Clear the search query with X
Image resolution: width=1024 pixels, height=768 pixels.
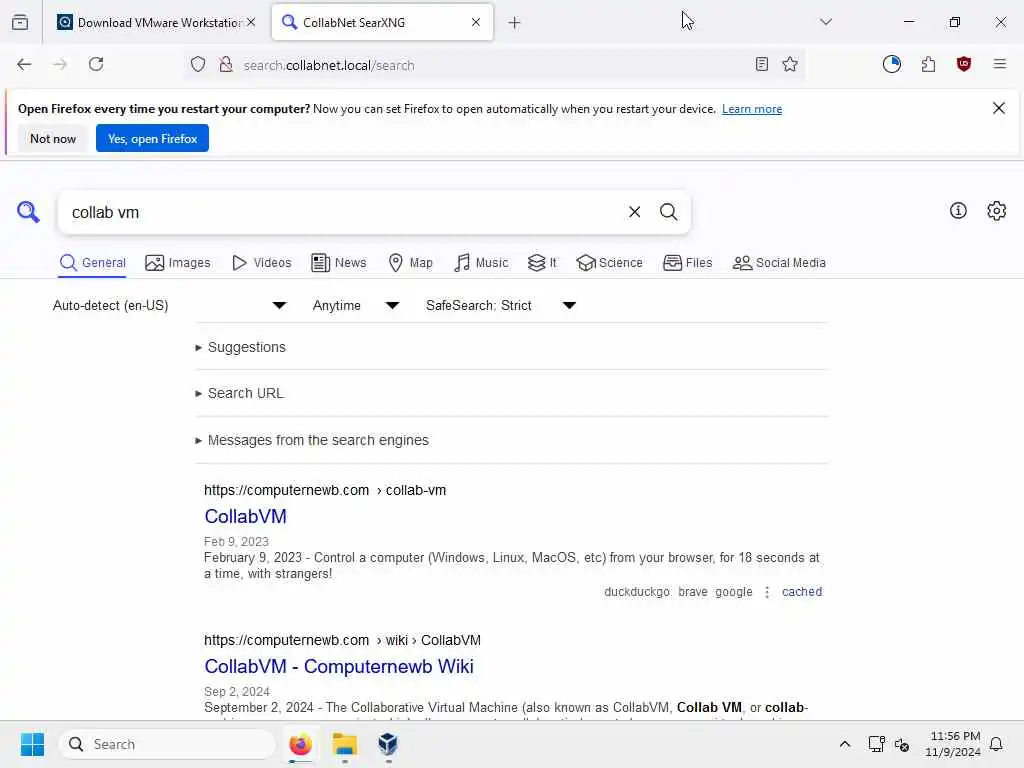point(634,212)
